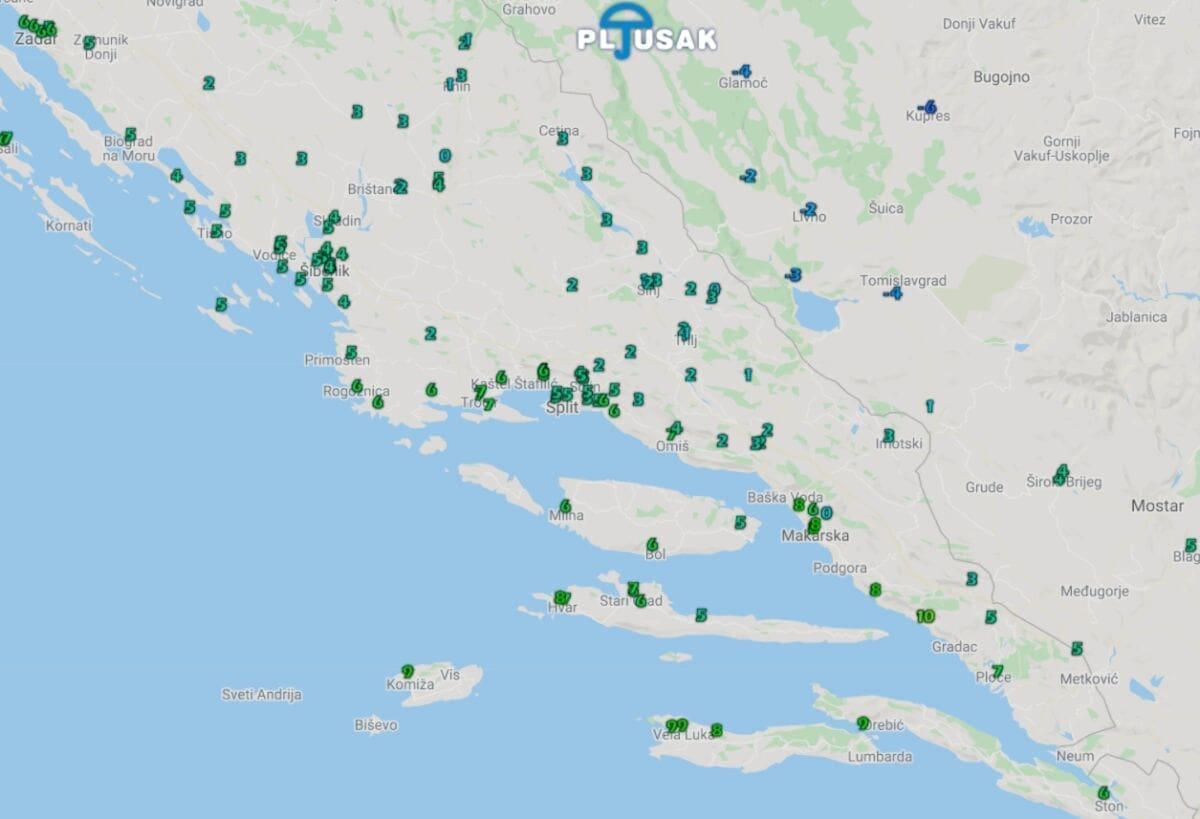1200x819 pixels.
Task: Click the 5 marker at Biograd na Moru
Action: [130, 134]
